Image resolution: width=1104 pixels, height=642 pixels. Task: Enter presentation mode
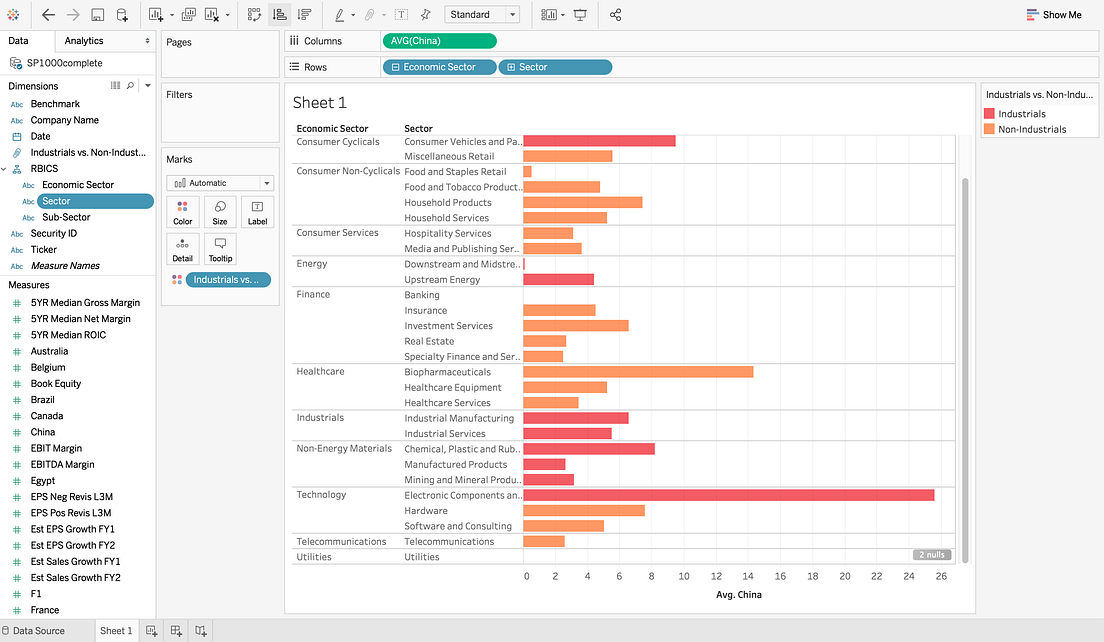[x=581, y=14]
